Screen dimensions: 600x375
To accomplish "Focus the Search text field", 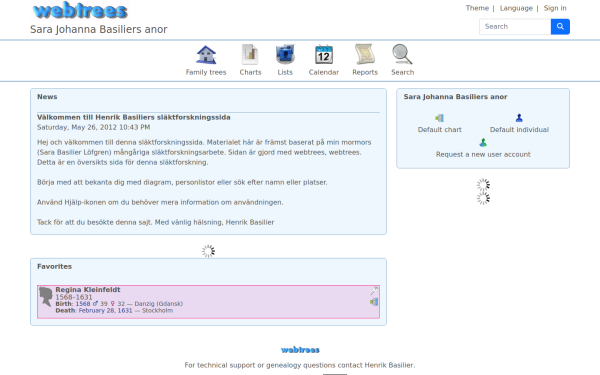I will pos(515,26).
